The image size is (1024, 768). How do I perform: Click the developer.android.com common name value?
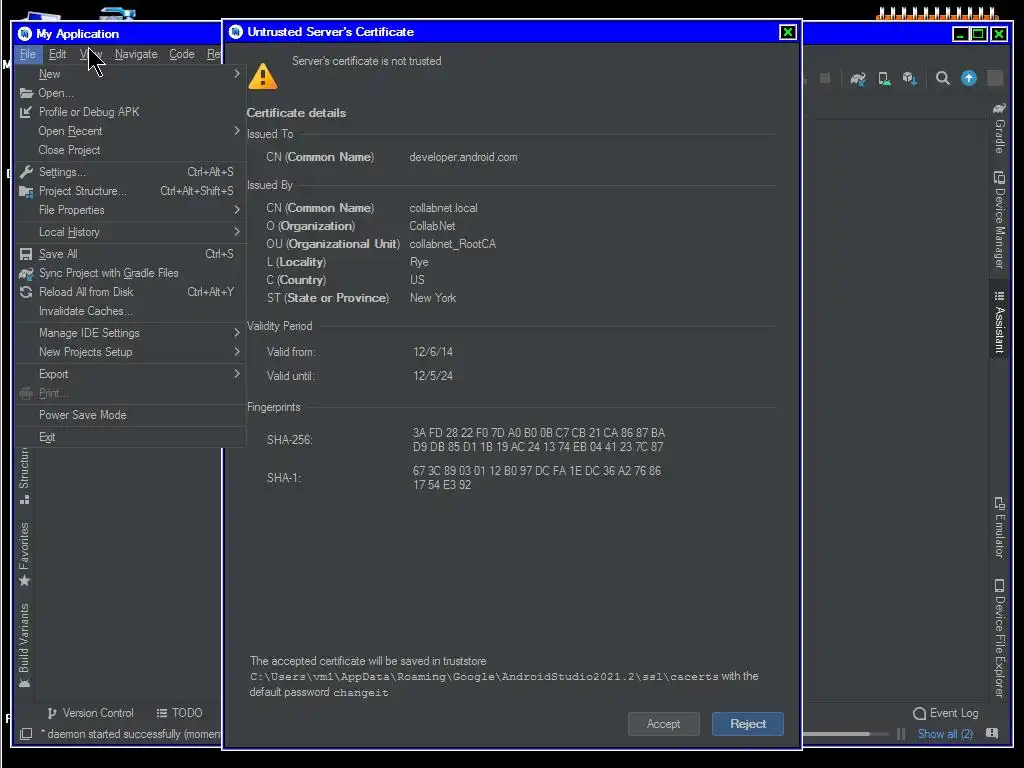pos(463,157)
